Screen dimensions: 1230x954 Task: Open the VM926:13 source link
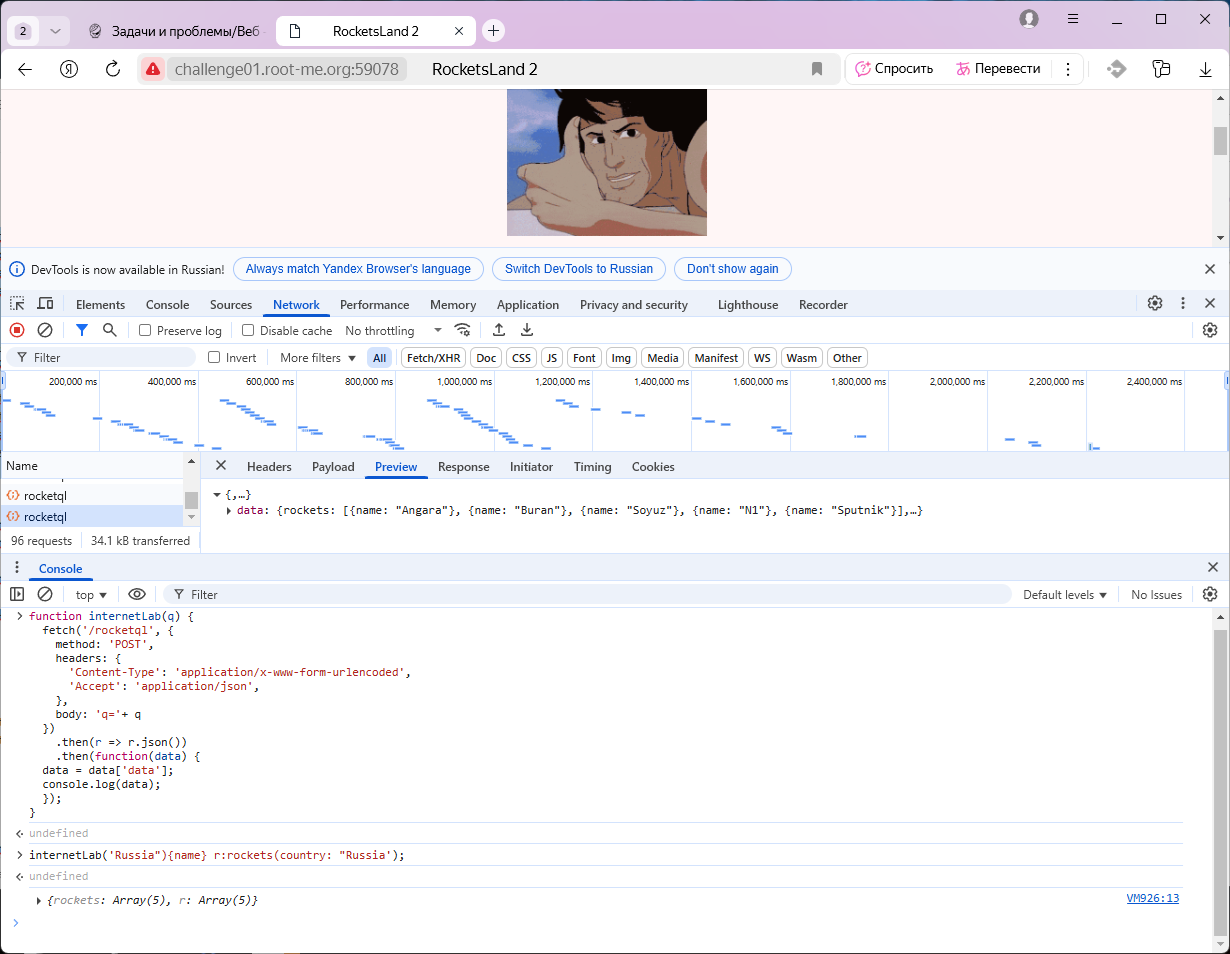pyautogui.click(x=1153, y=898)
